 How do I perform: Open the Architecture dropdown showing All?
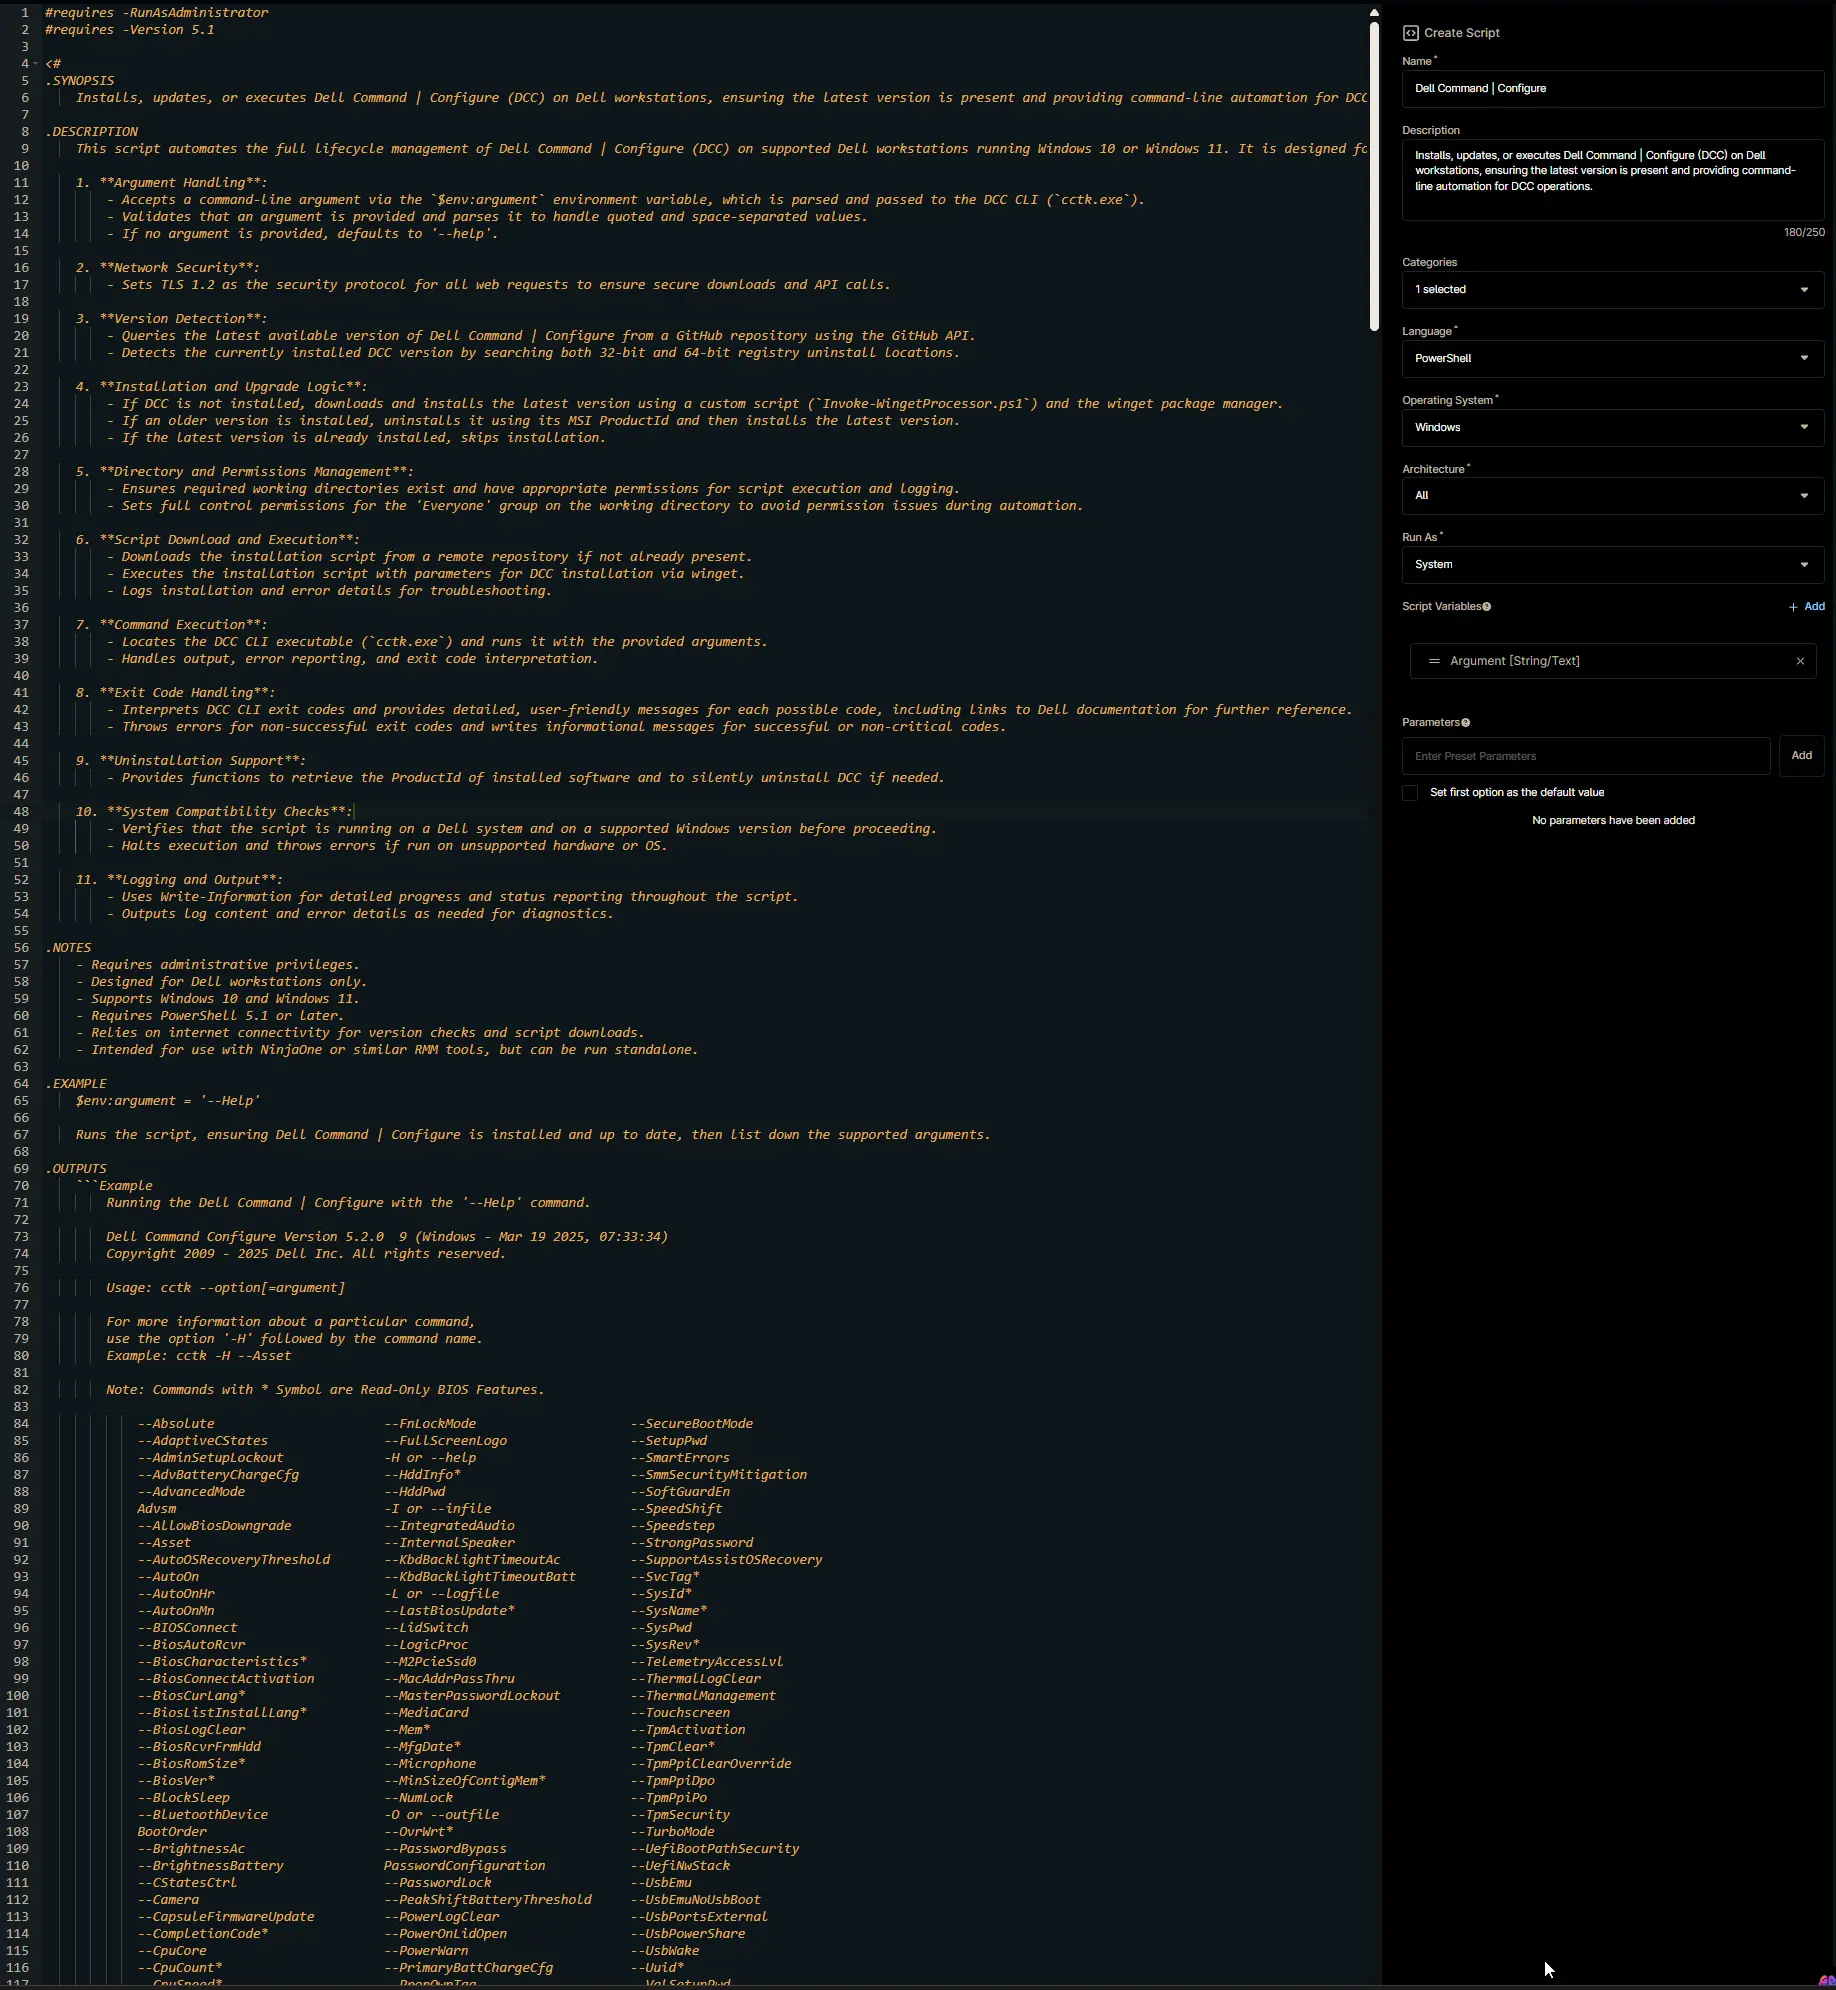[1612, 496]
